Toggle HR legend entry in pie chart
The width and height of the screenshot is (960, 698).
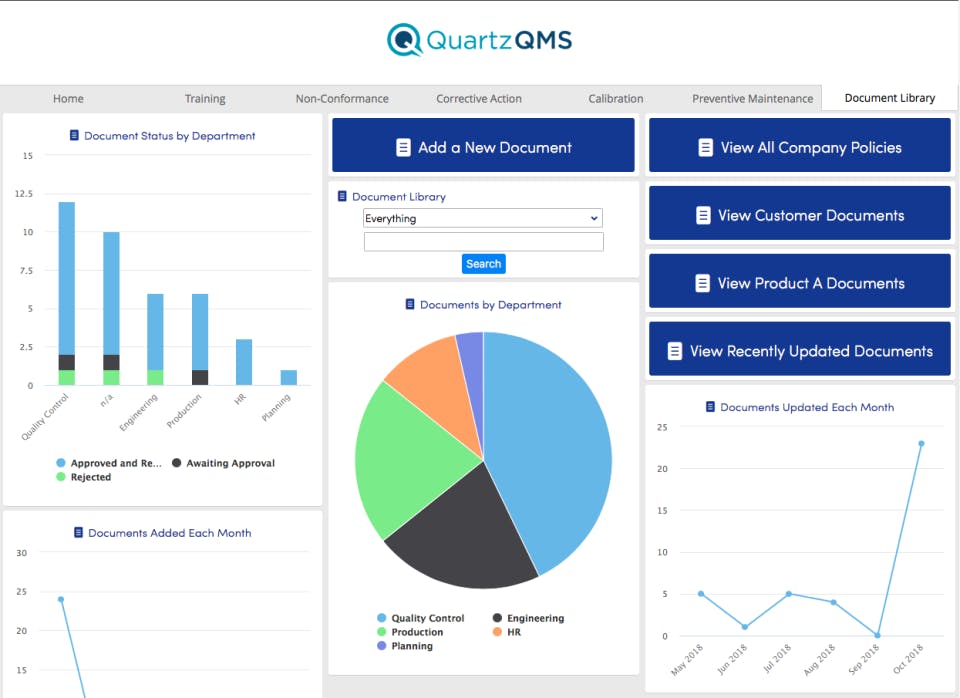pos(507,632)
